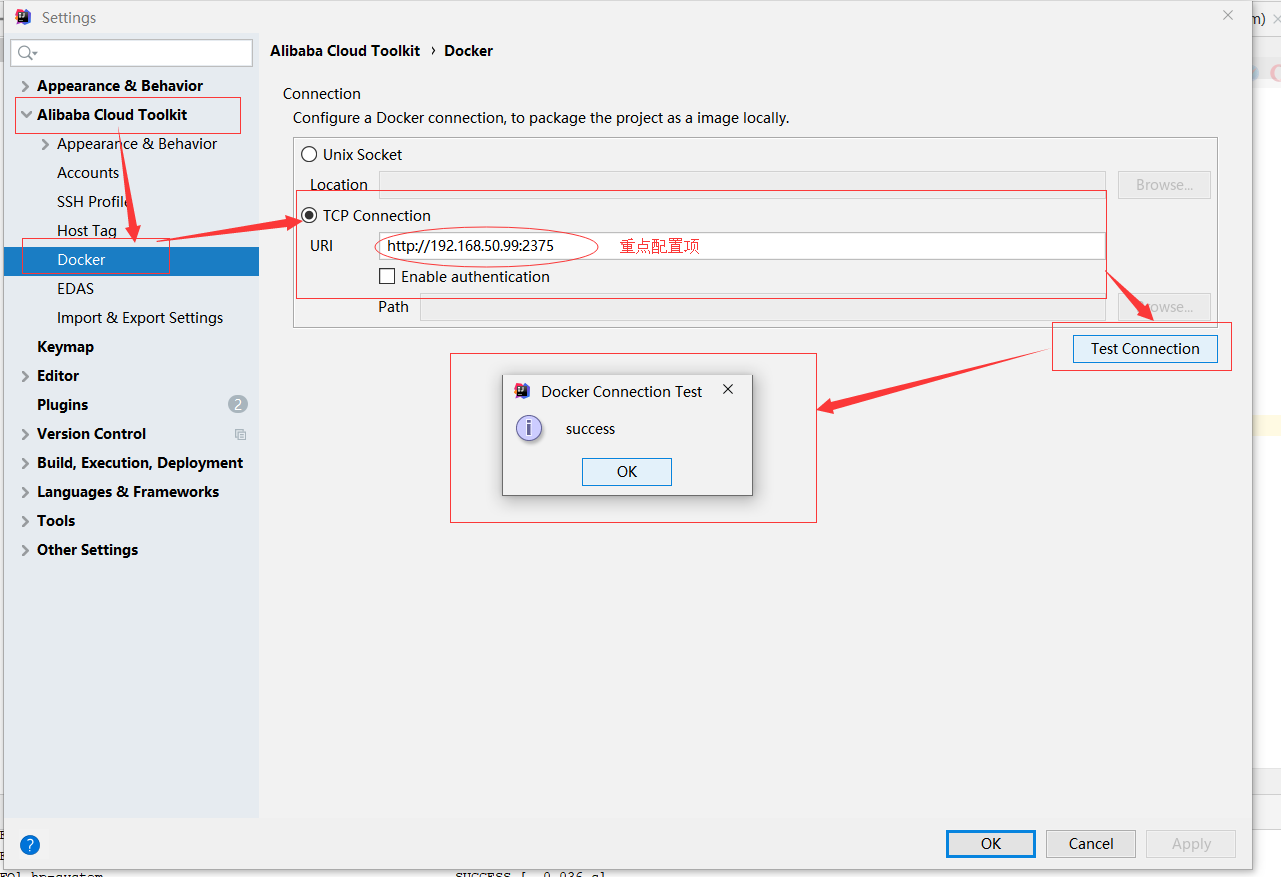Click the Location input field
Screen dimensions: 1281x877
pyautogui.click(x=742, y=185)
